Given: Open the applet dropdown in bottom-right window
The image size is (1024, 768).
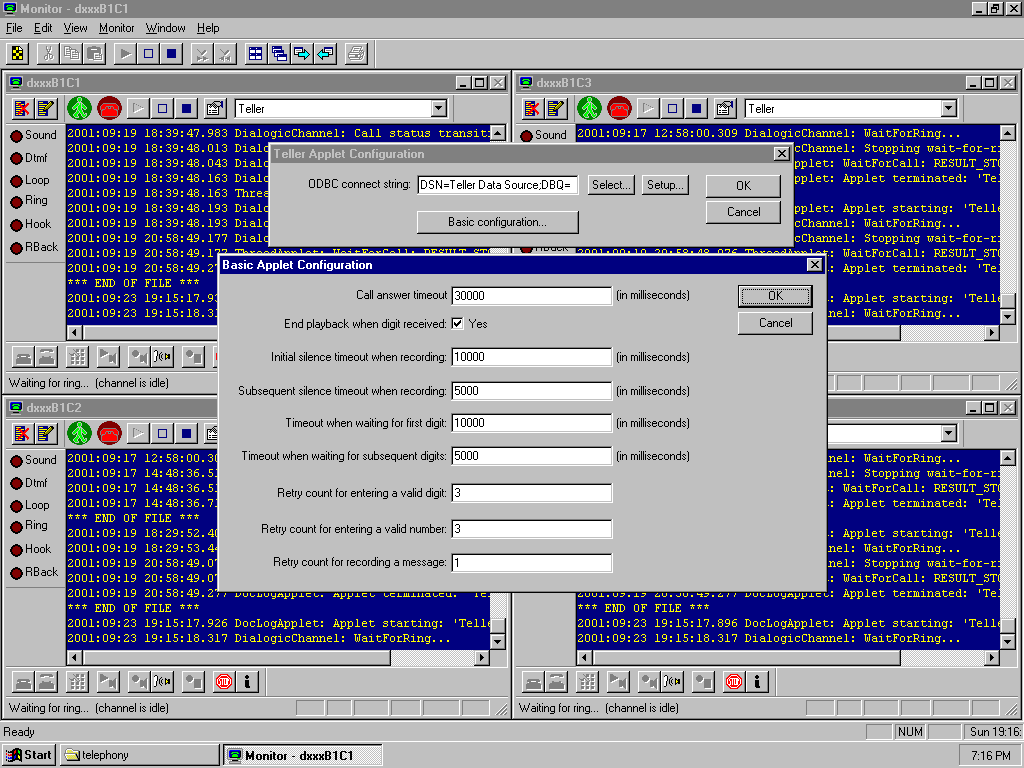Looking at the screenshot, I should click(948, 433).
